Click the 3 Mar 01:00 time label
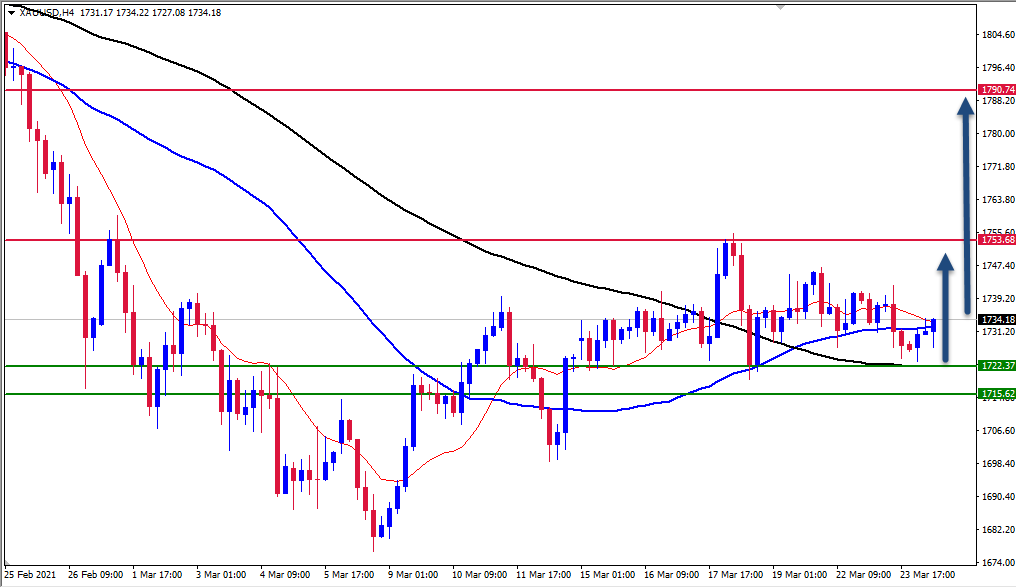 [x=221, y=574]
